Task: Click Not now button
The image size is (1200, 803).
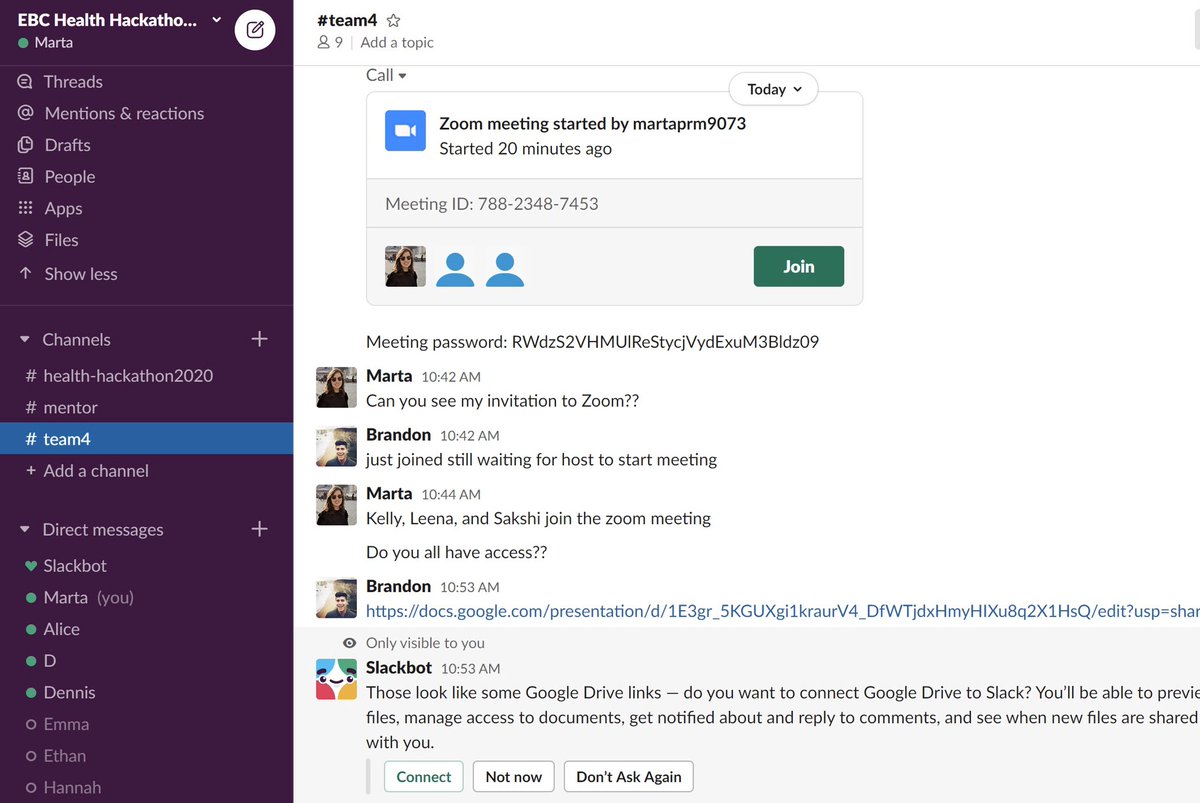Action: click(514, 777)
